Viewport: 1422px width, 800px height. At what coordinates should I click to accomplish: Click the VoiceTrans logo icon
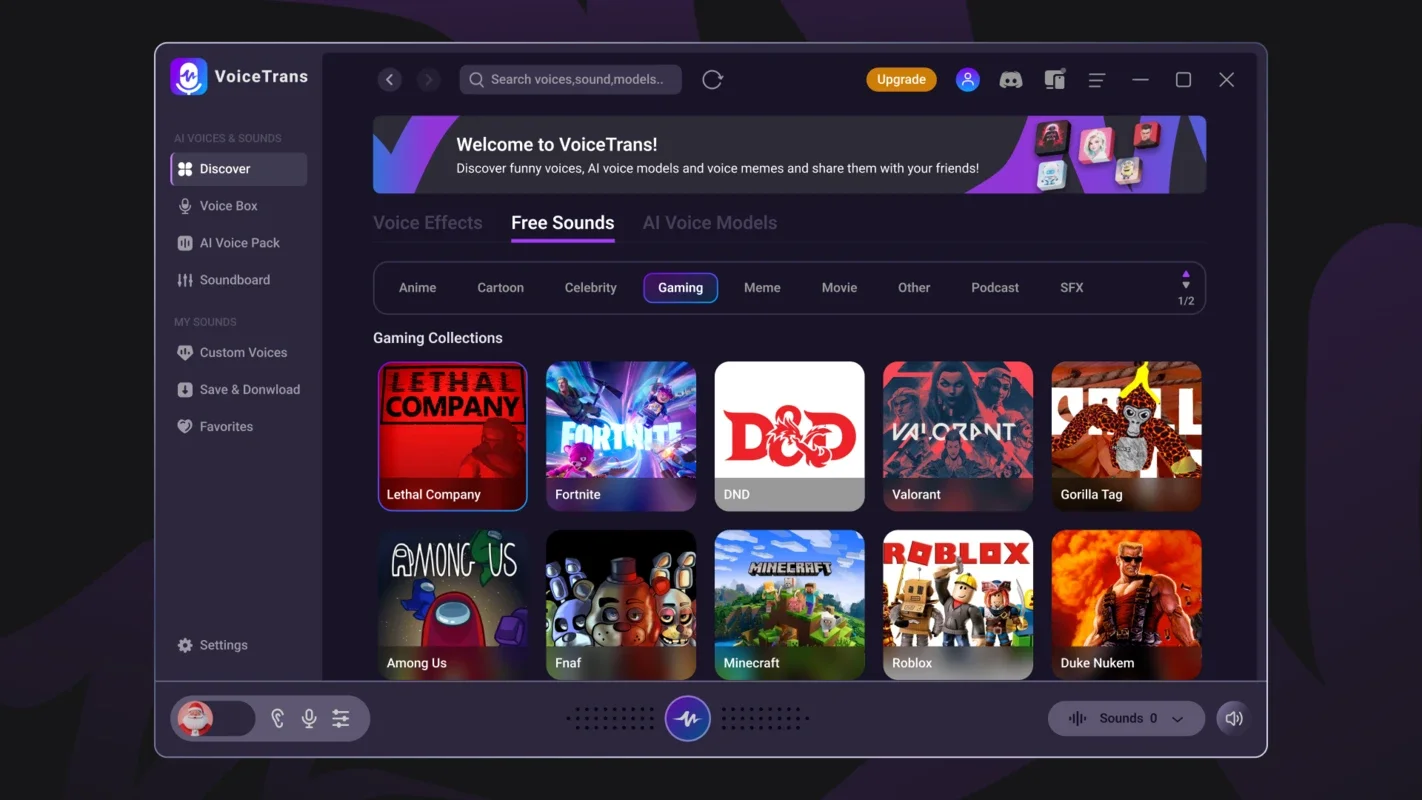tap(189, 77)
